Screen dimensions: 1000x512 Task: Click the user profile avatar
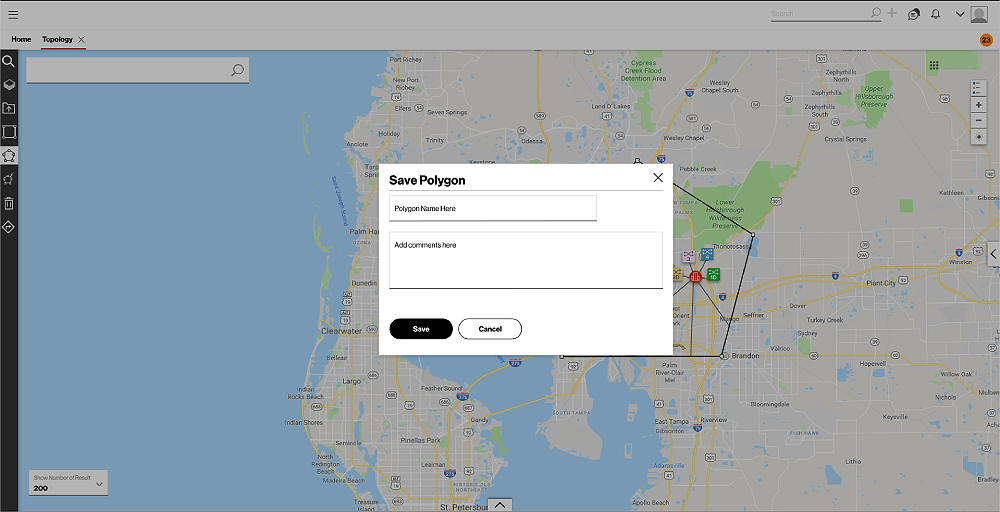pos(979,14)
